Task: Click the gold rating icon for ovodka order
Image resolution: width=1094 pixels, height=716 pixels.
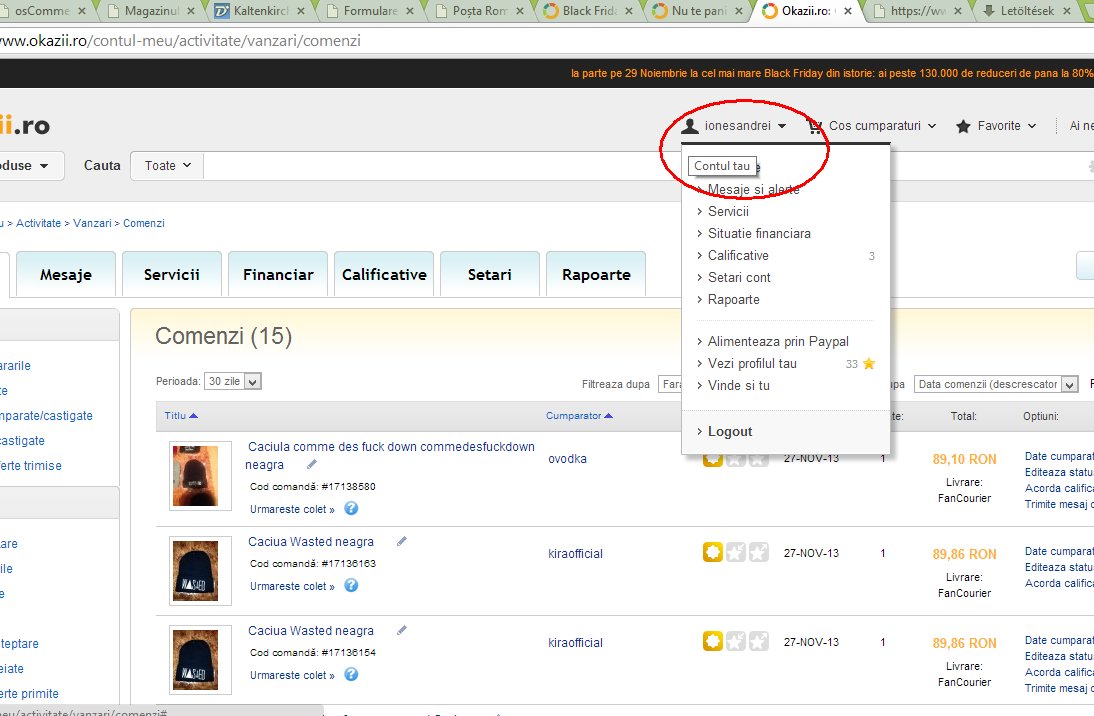Action: point(712,459)
